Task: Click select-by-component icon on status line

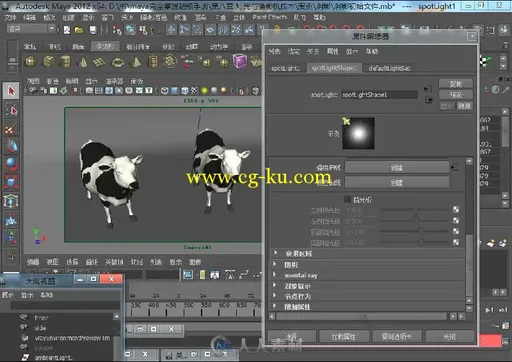Action: click(143, 30)
